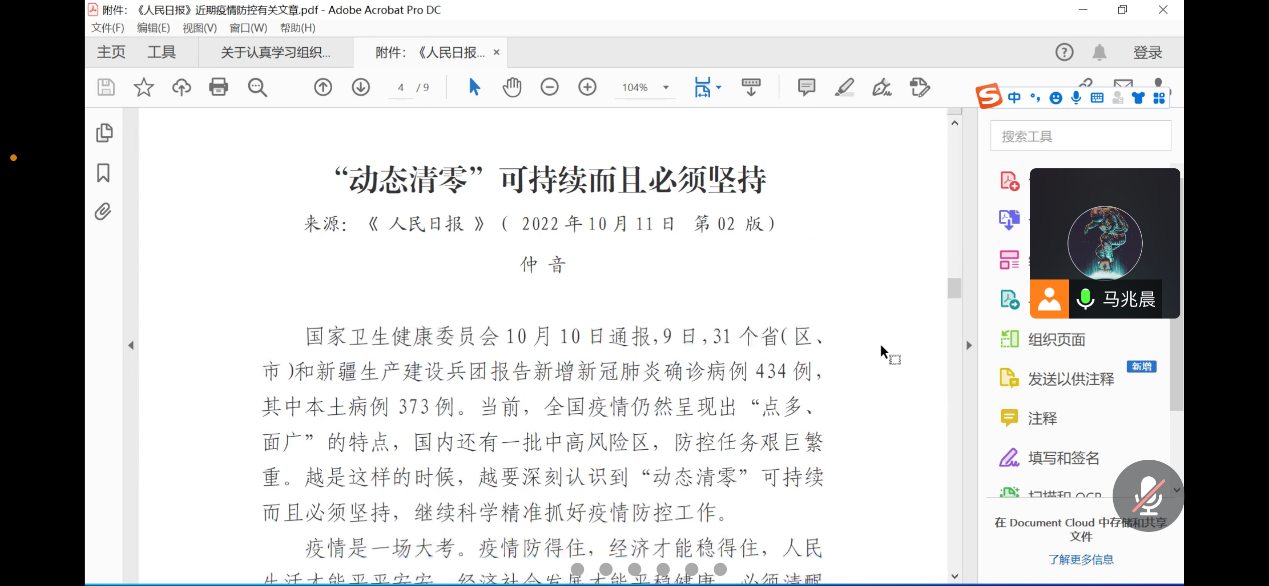Select the hand pan tool
This screenshot has height=586, width=1269.
(x=512, y=87)
